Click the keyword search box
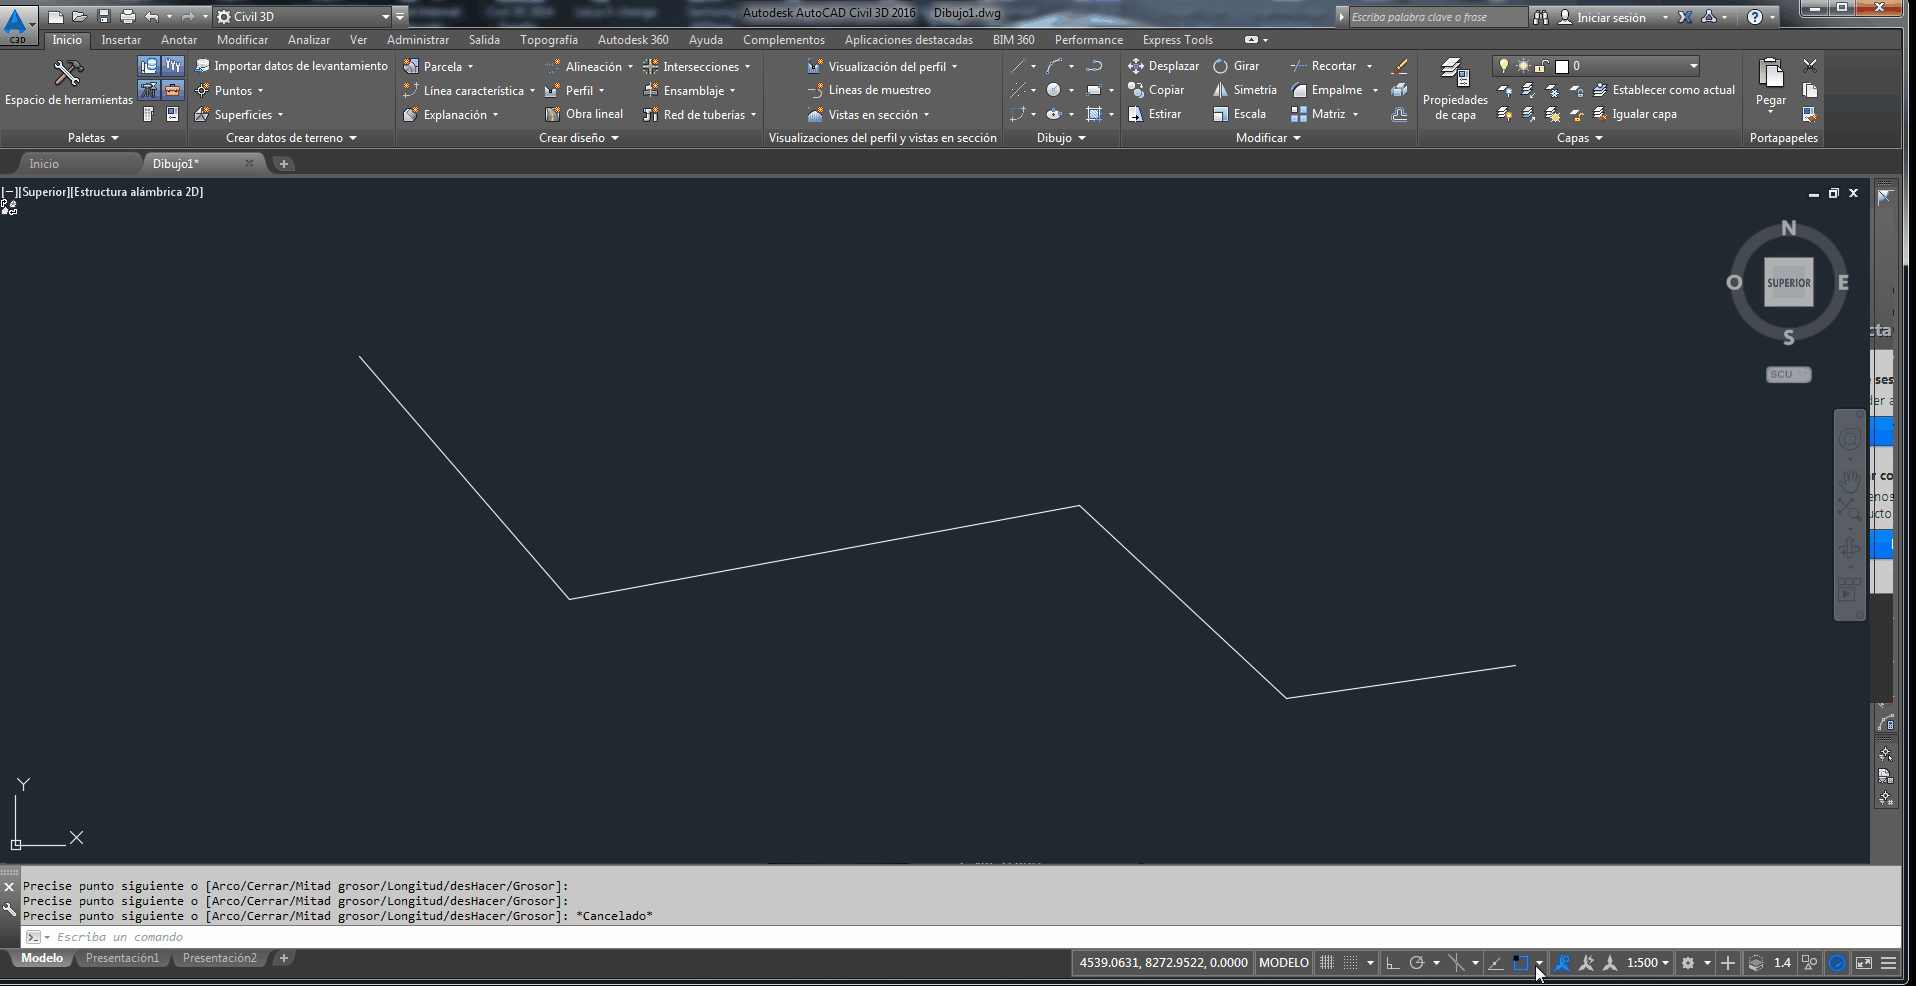Viewport: 1916px width, 986px height. [x=1436, y=17]
